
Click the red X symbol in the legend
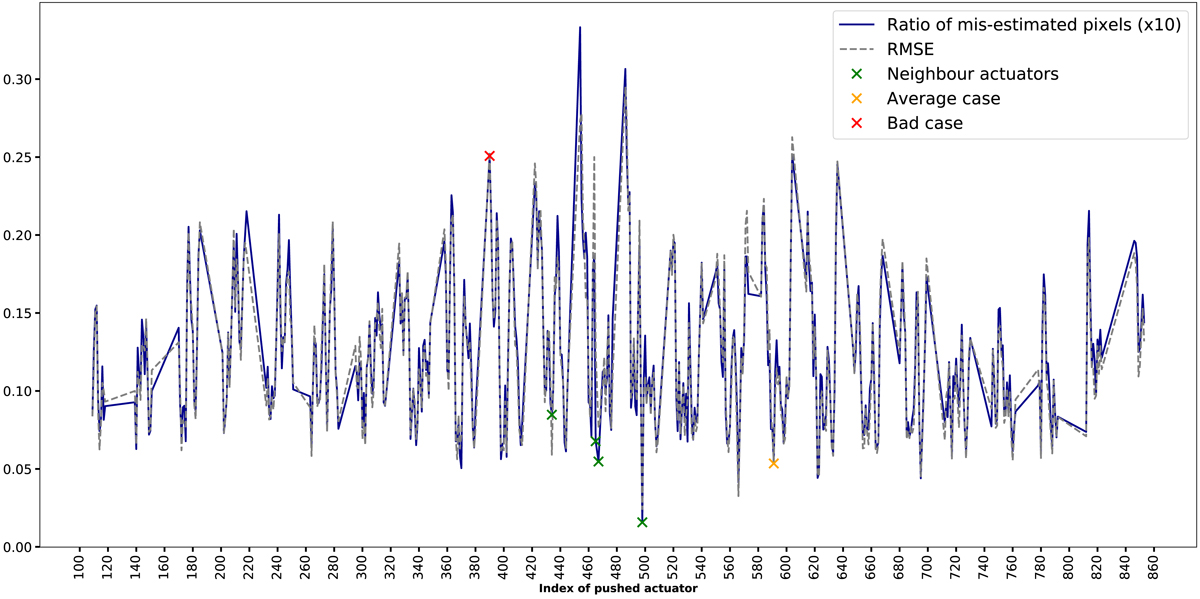(x=856, y=123)
